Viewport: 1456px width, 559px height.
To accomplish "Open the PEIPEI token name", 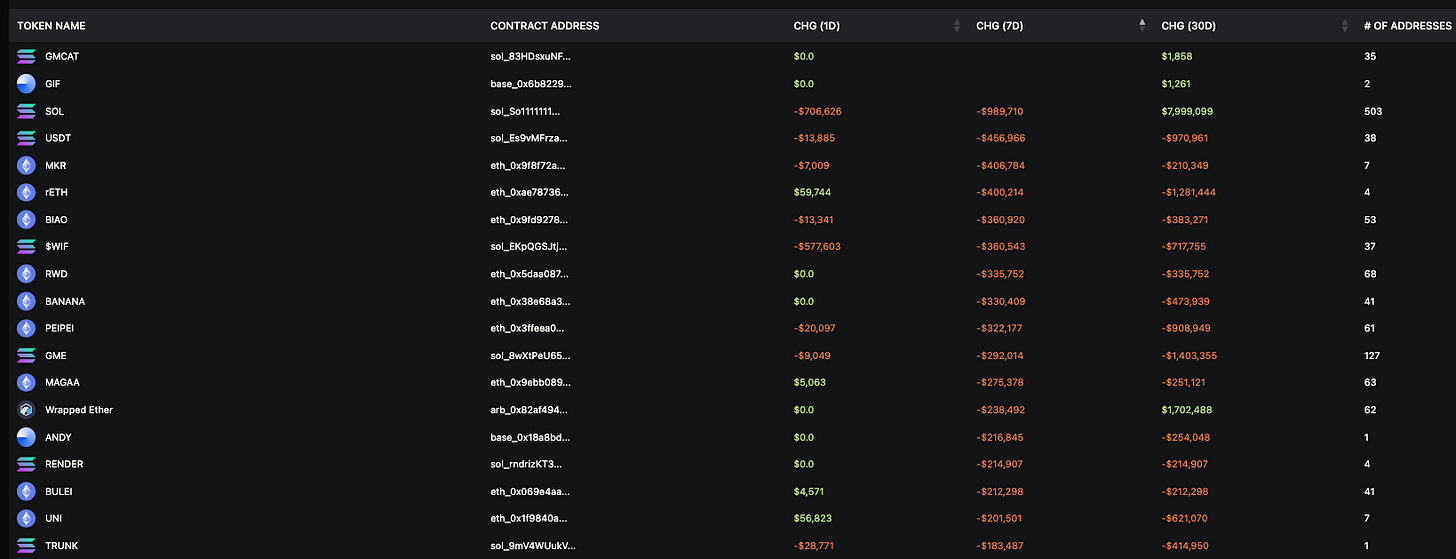I will point(61,328).
